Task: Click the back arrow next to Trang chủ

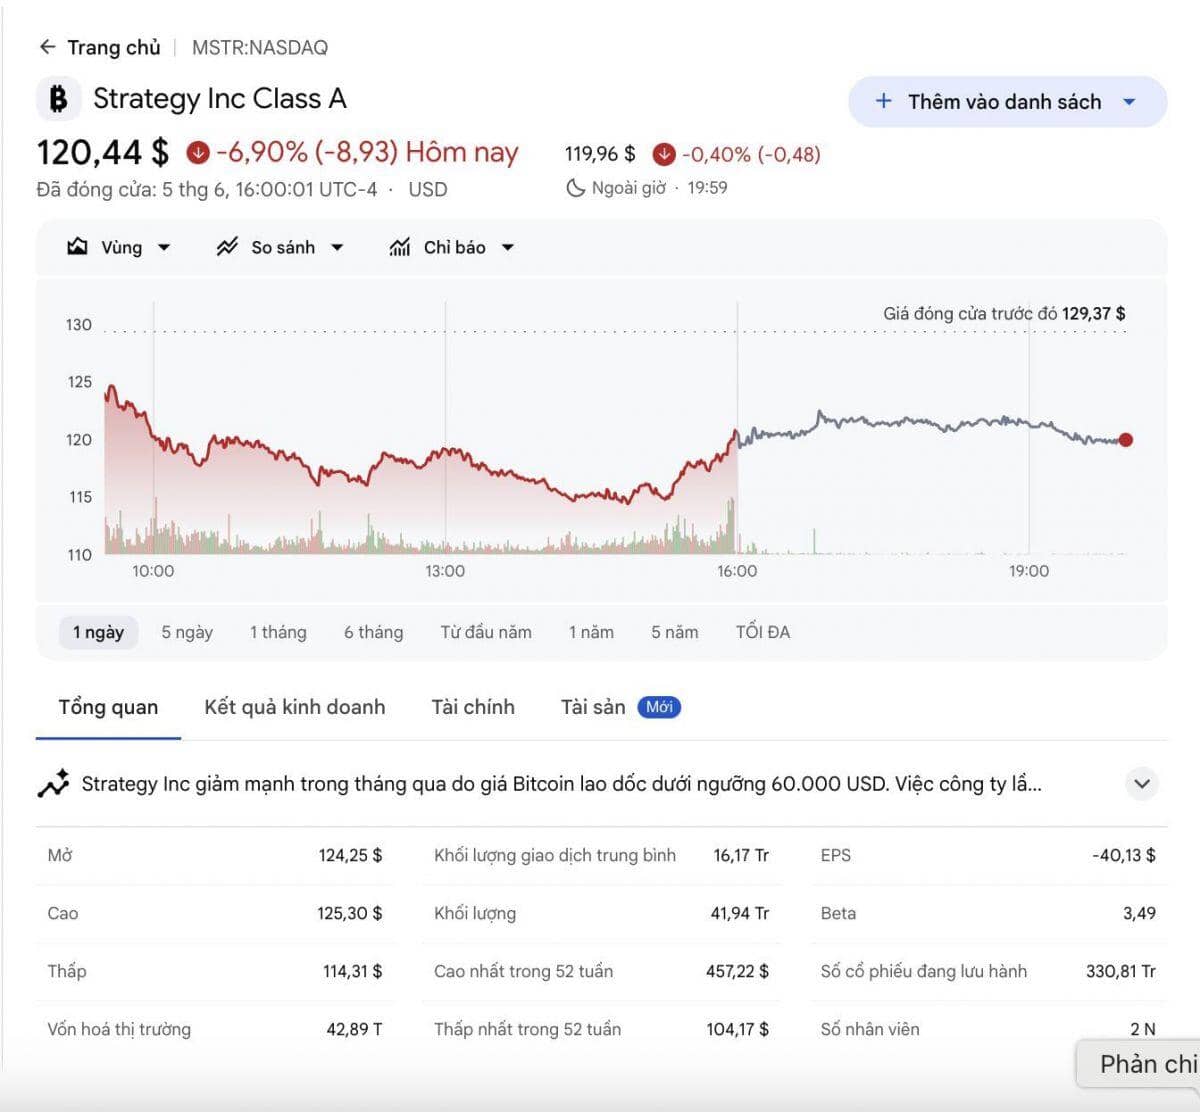Action: click(47, 47)
